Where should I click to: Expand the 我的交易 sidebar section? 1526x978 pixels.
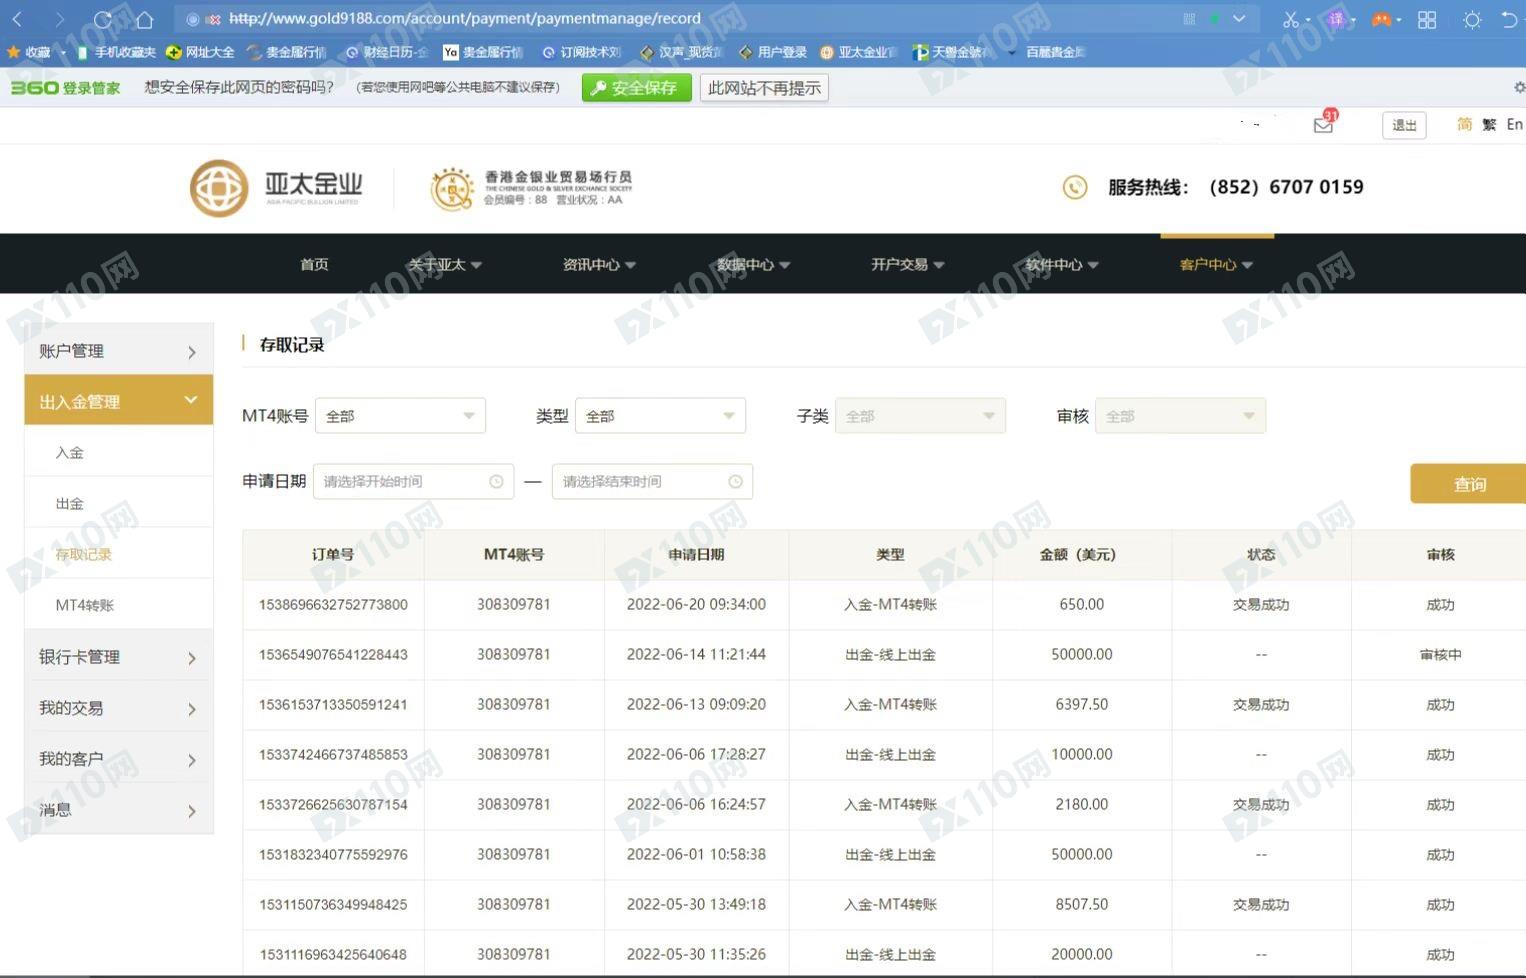point(119,708)
